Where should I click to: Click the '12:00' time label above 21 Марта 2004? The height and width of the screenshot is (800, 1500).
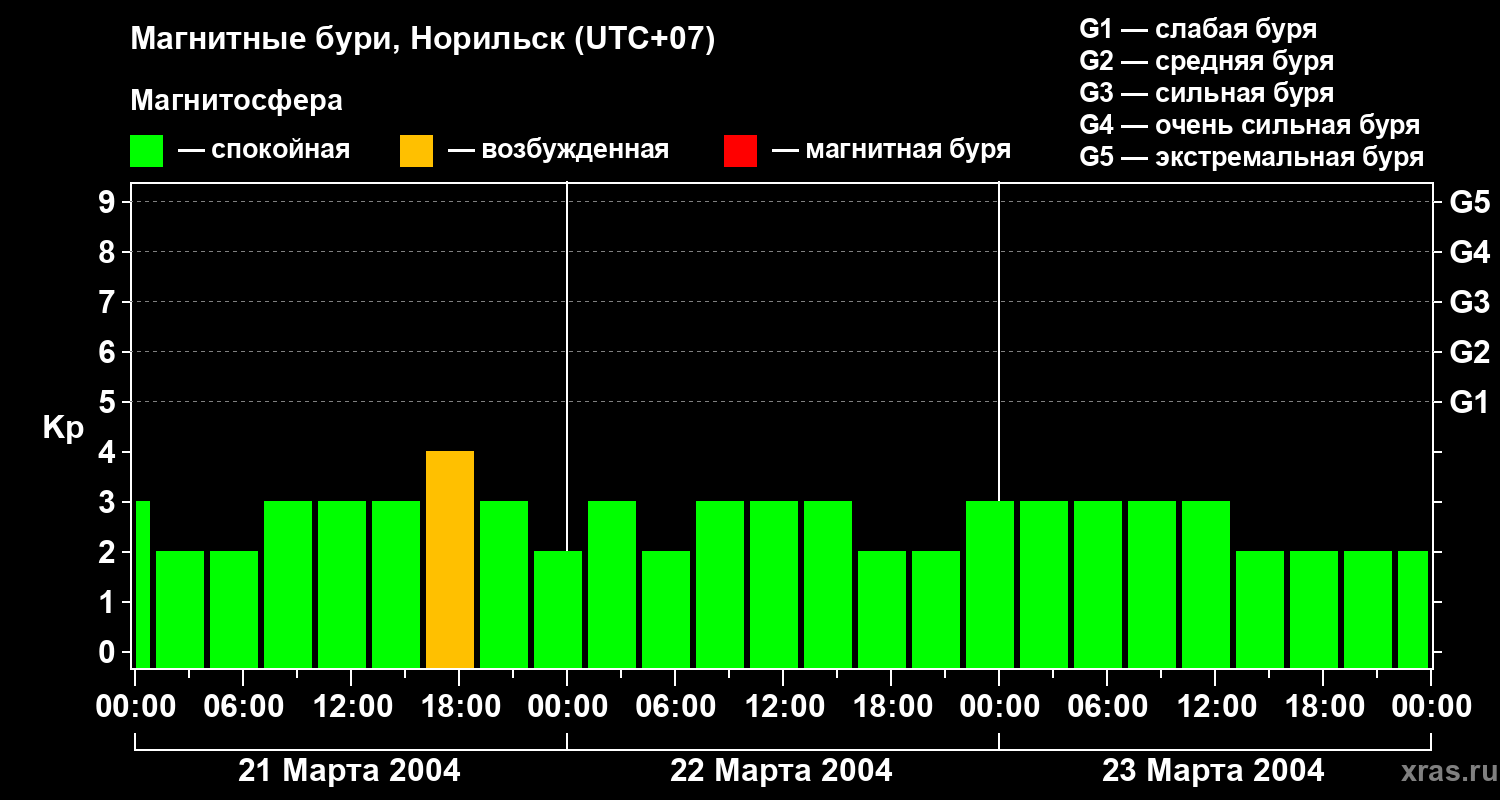[x=351, y=707]
